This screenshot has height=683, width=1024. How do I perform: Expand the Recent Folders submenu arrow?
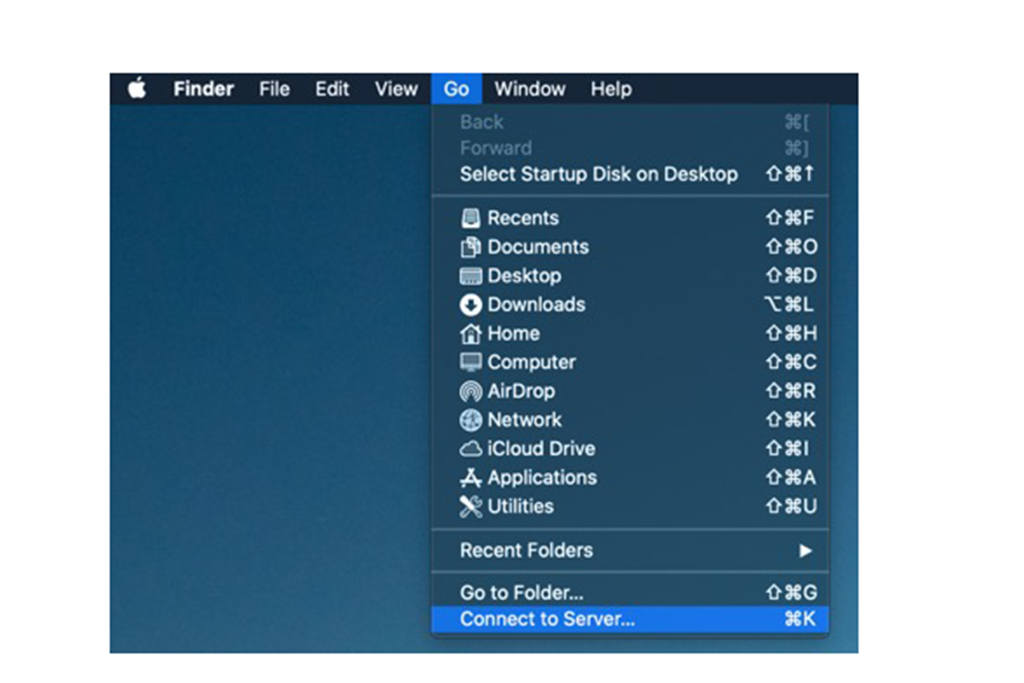[x=805, y=550]
